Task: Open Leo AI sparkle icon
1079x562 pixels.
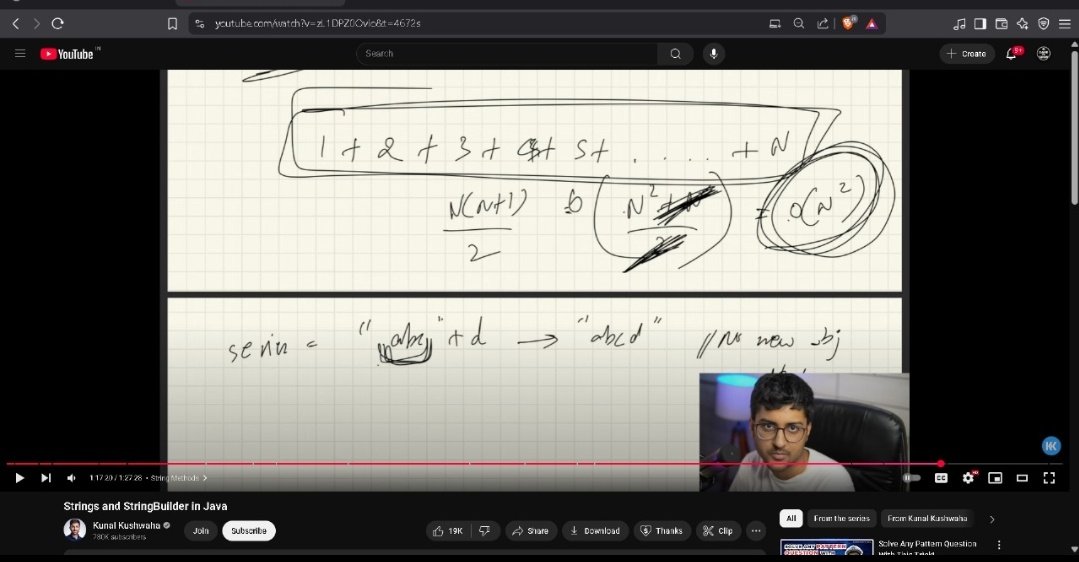Action: (x=1023, y=23)
